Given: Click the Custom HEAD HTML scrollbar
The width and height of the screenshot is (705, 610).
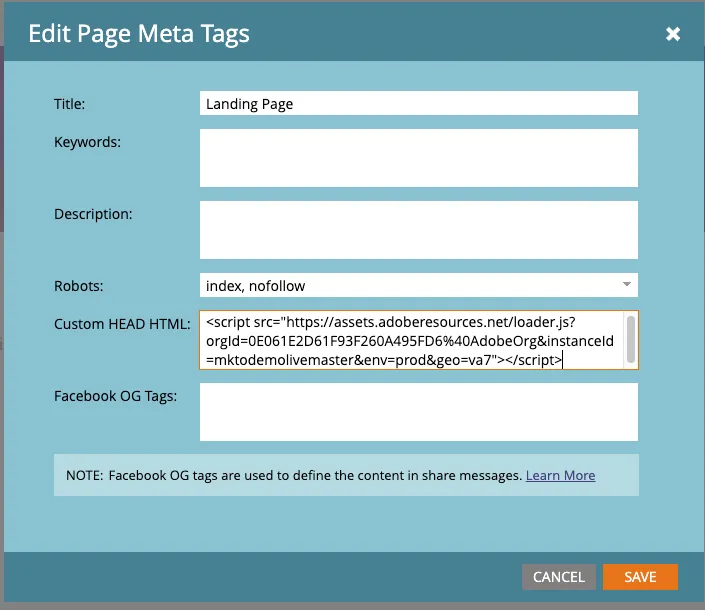Looking at the screenshot, I should 630,339.
